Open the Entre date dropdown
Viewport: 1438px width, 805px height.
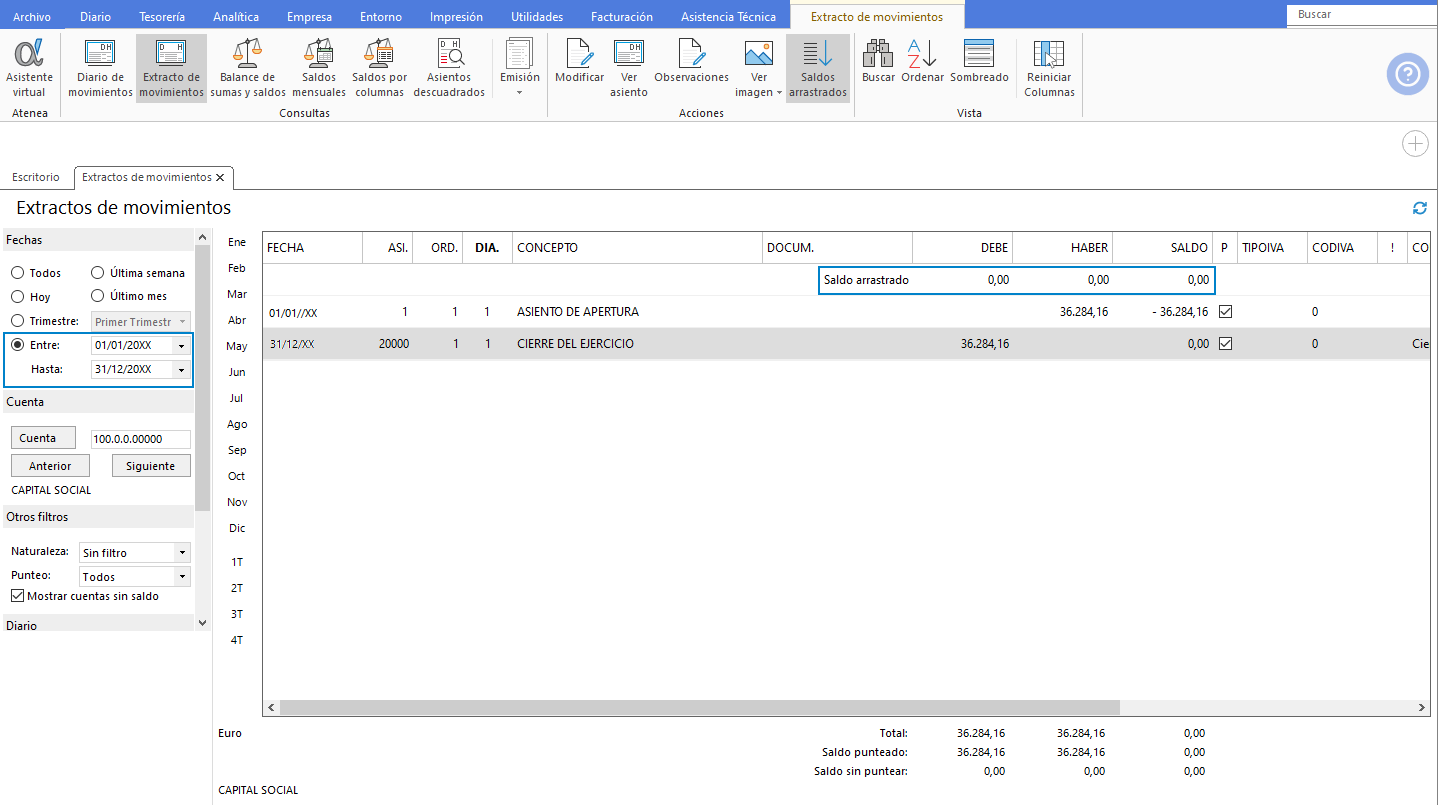coord(181,345)
